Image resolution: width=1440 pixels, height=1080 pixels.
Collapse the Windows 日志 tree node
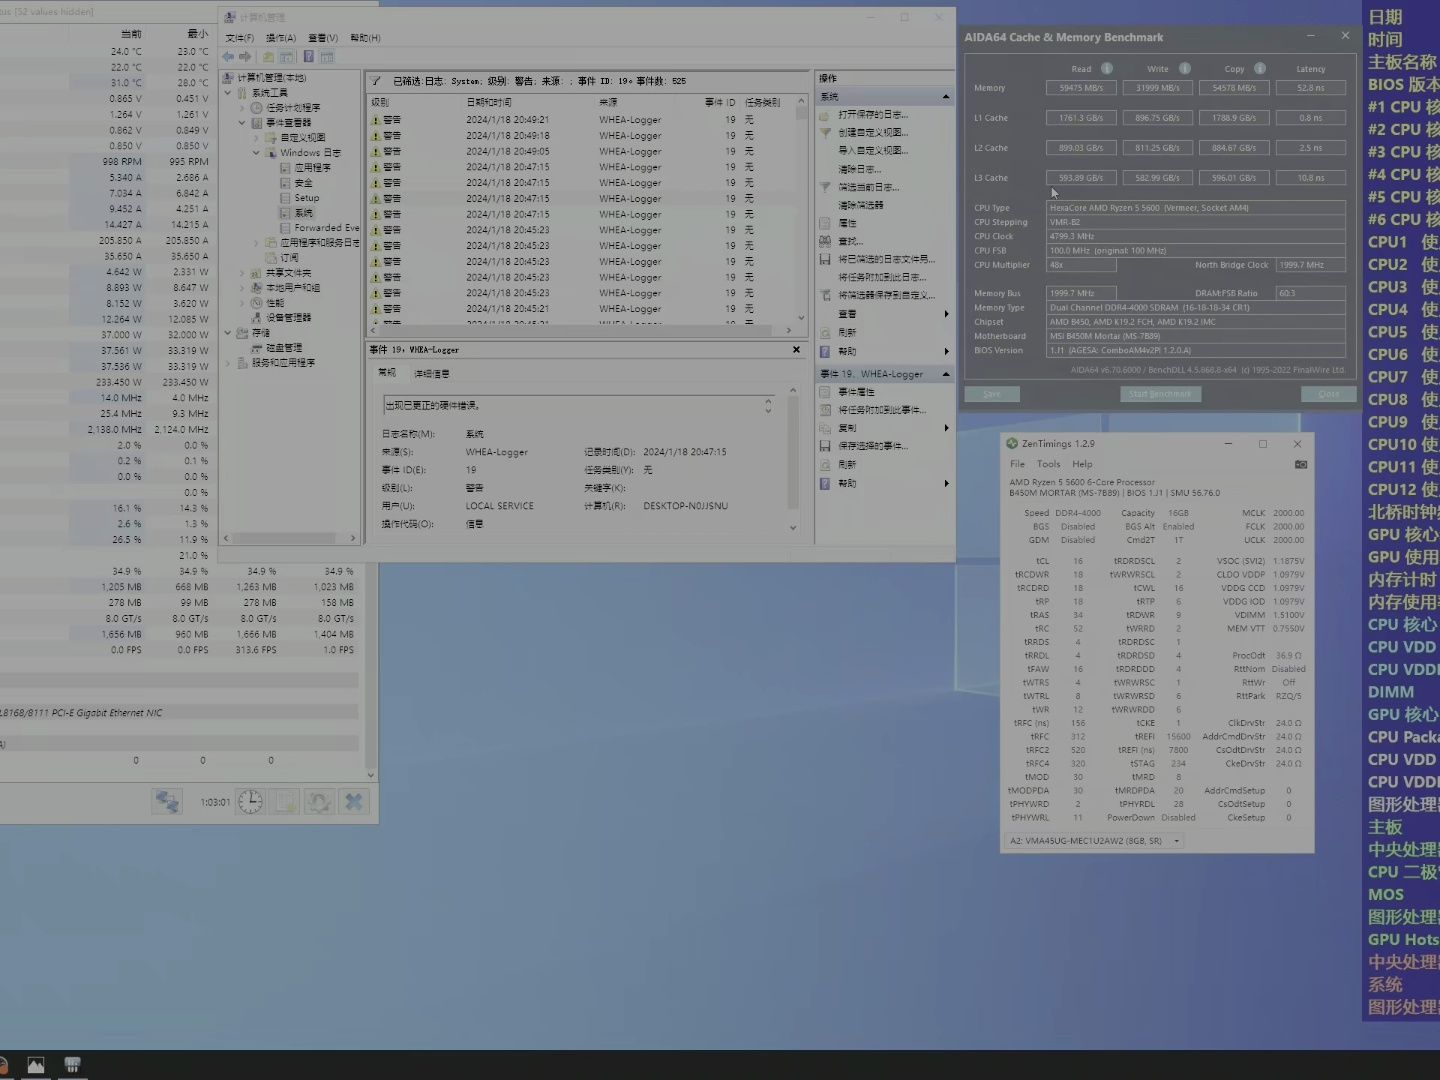pos(256,153)
